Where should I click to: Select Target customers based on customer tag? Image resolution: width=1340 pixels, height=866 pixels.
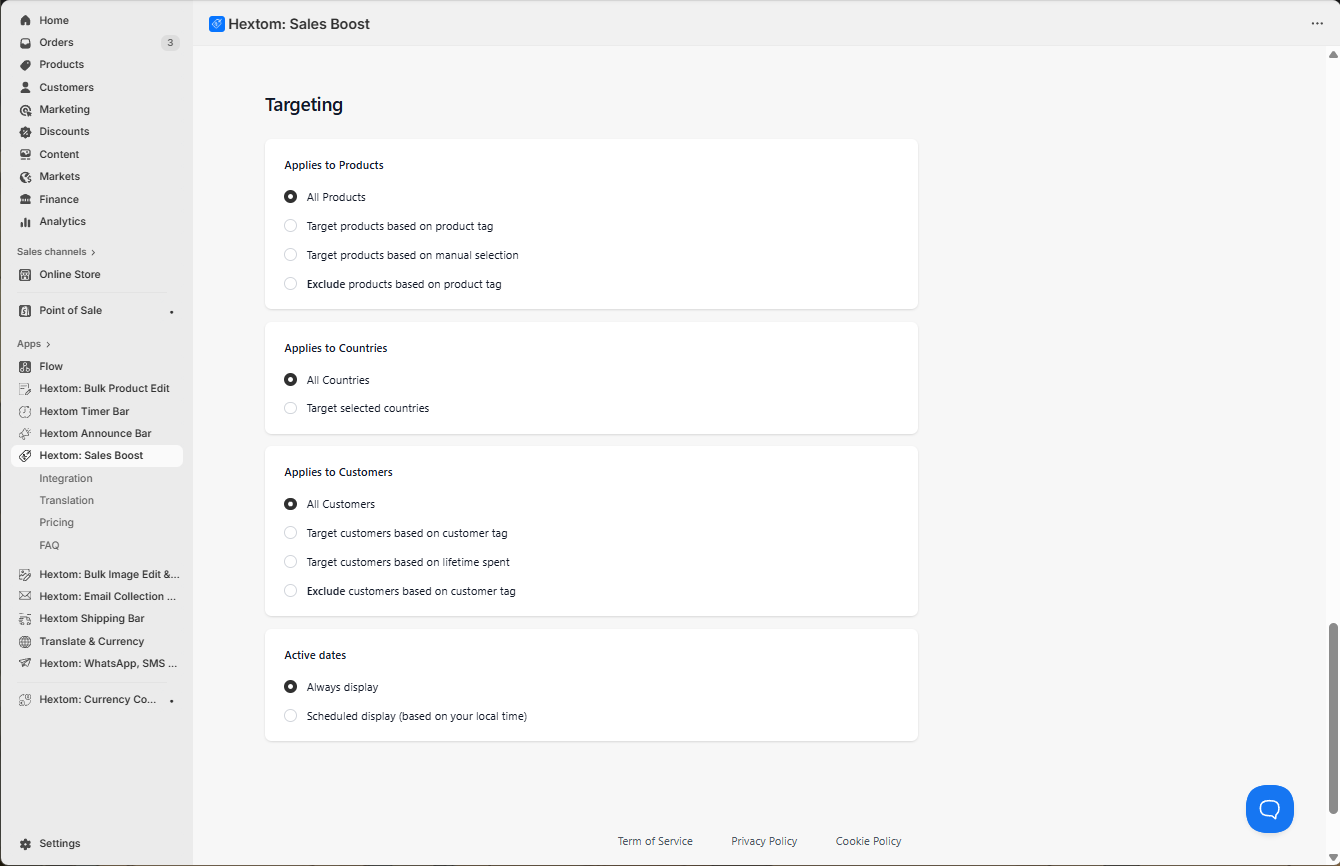click(x=291, y=533)
